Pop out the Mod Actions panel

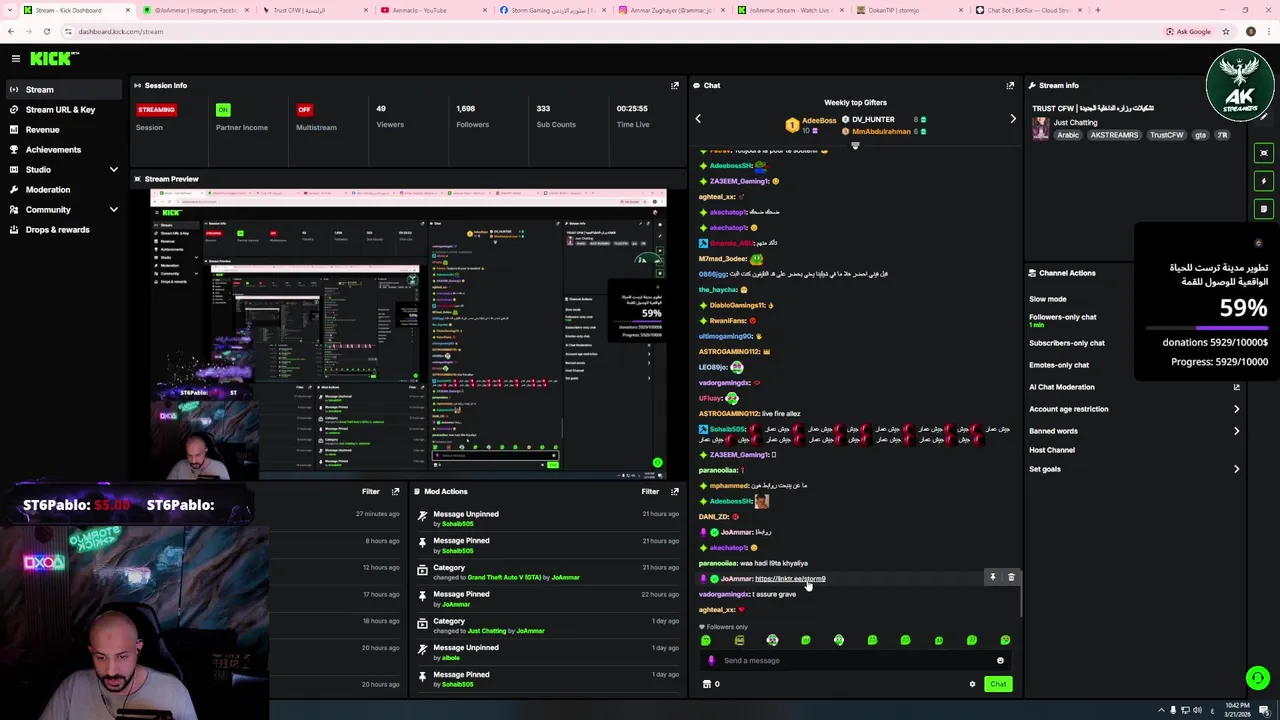675,491
